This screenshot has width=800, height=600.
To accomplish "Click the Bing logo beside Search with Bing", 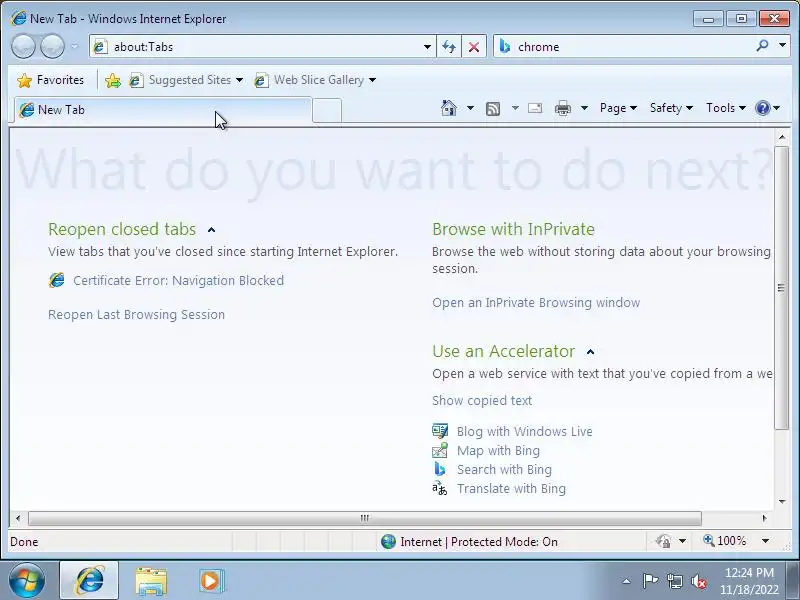I will pyautogui.click(x=440, y=469).
